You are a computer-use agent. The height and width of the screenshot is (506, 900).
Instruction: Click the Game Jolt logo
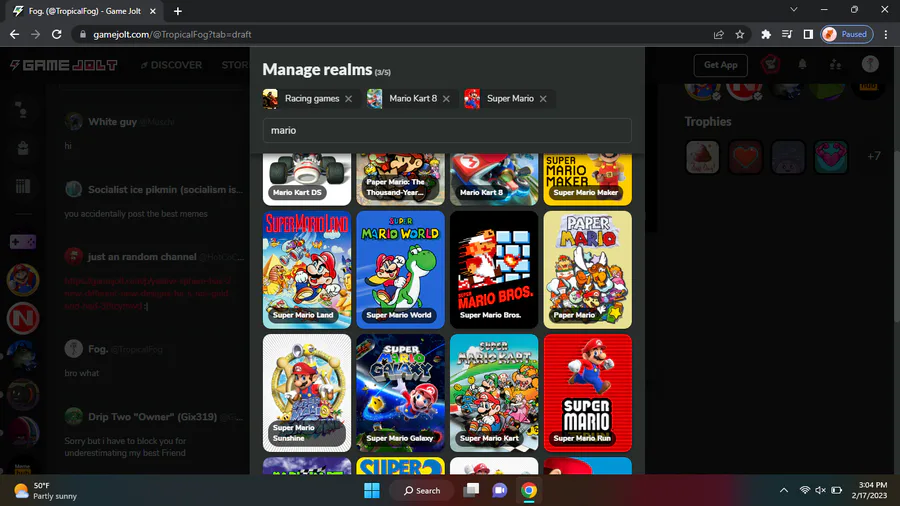[64, 65]
